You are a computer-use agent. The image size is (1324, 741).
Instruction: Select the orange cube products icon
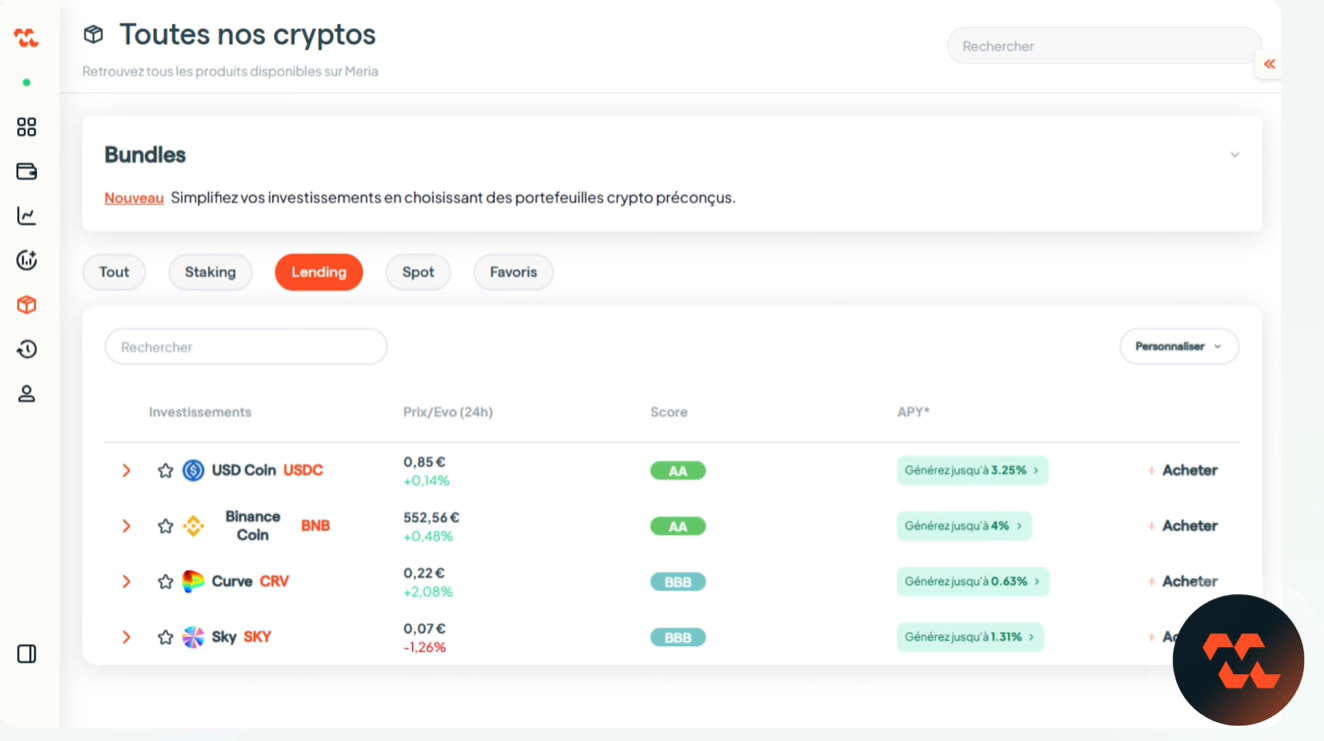coord(27,305)
